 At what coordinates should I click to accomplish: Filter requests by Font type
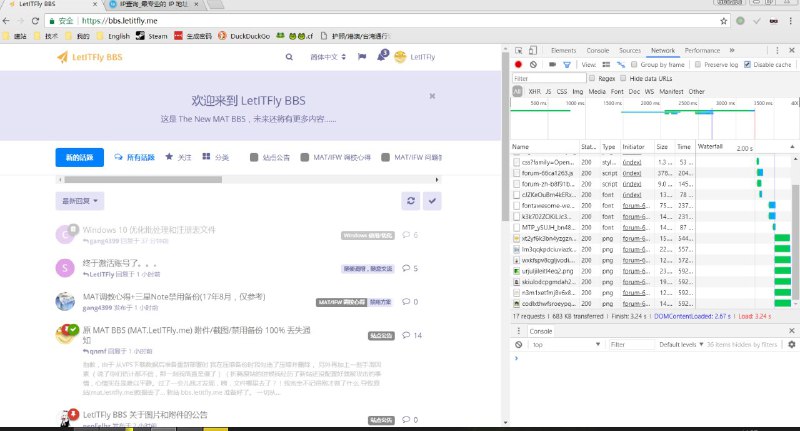click(x=617, y=92)
